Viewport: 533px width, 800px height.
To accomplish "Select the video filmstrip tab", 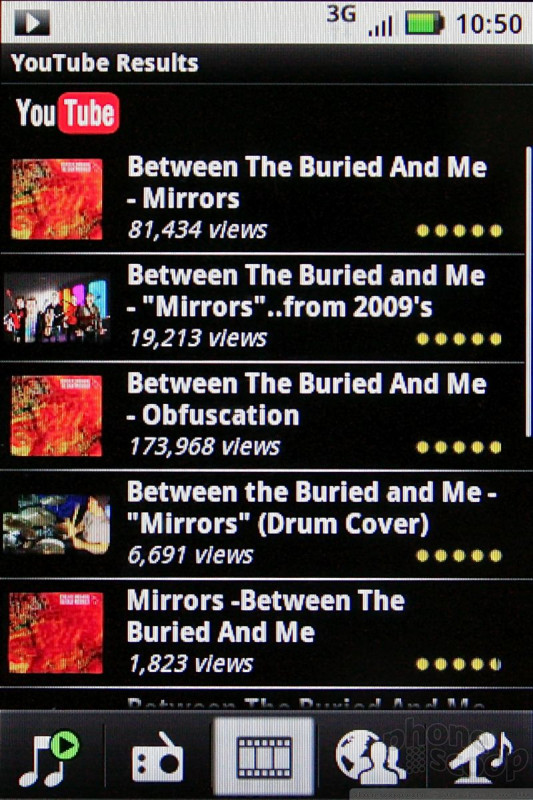I will pyautogui.click(x=264, y=757).
